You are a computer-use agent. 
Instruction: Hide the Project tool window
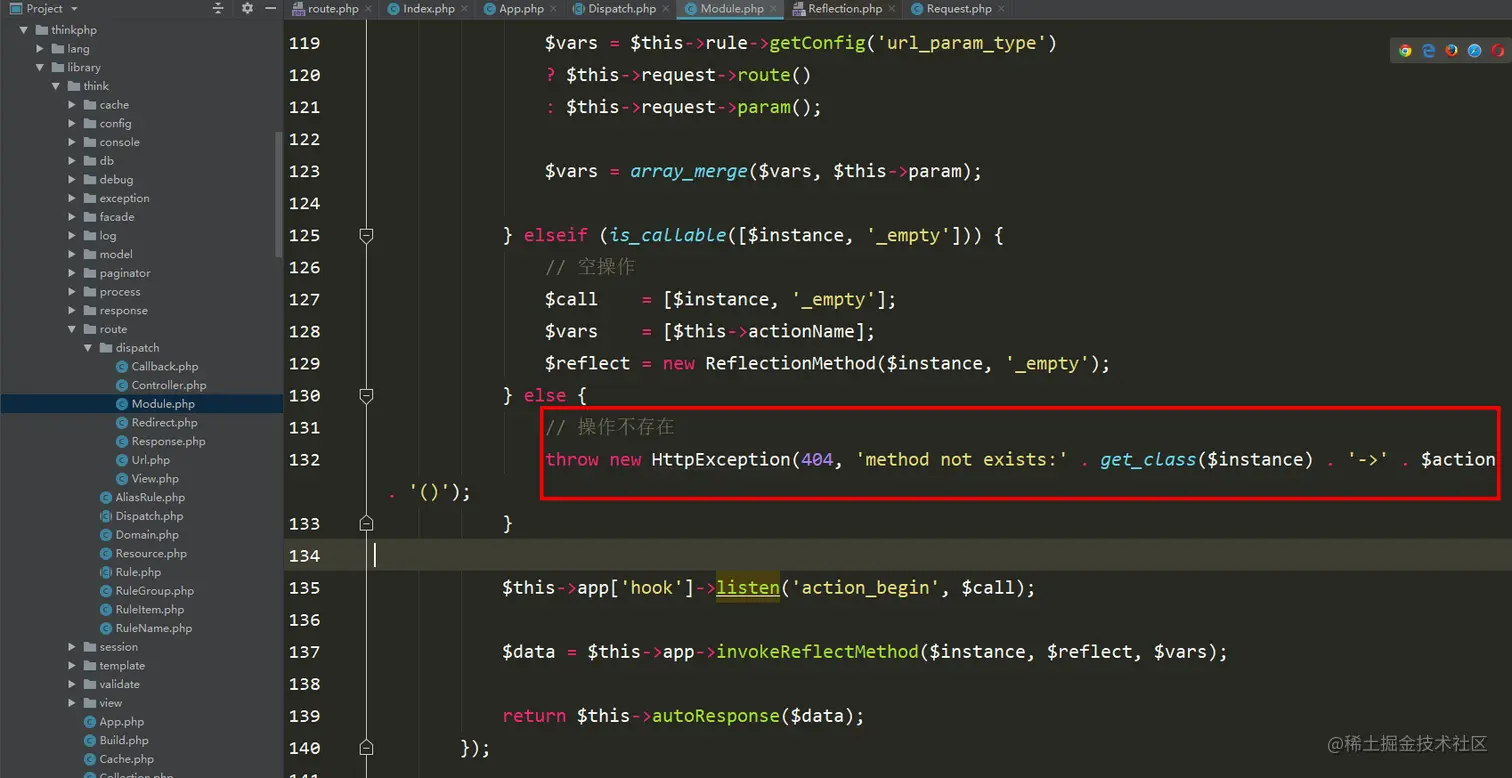click(271, 8)
